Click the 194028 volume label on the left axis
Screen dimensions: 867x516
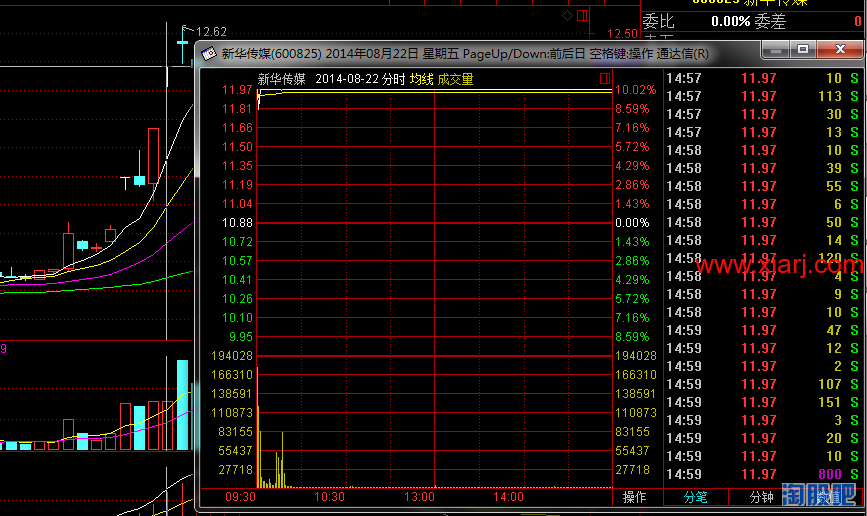(232, 356)
